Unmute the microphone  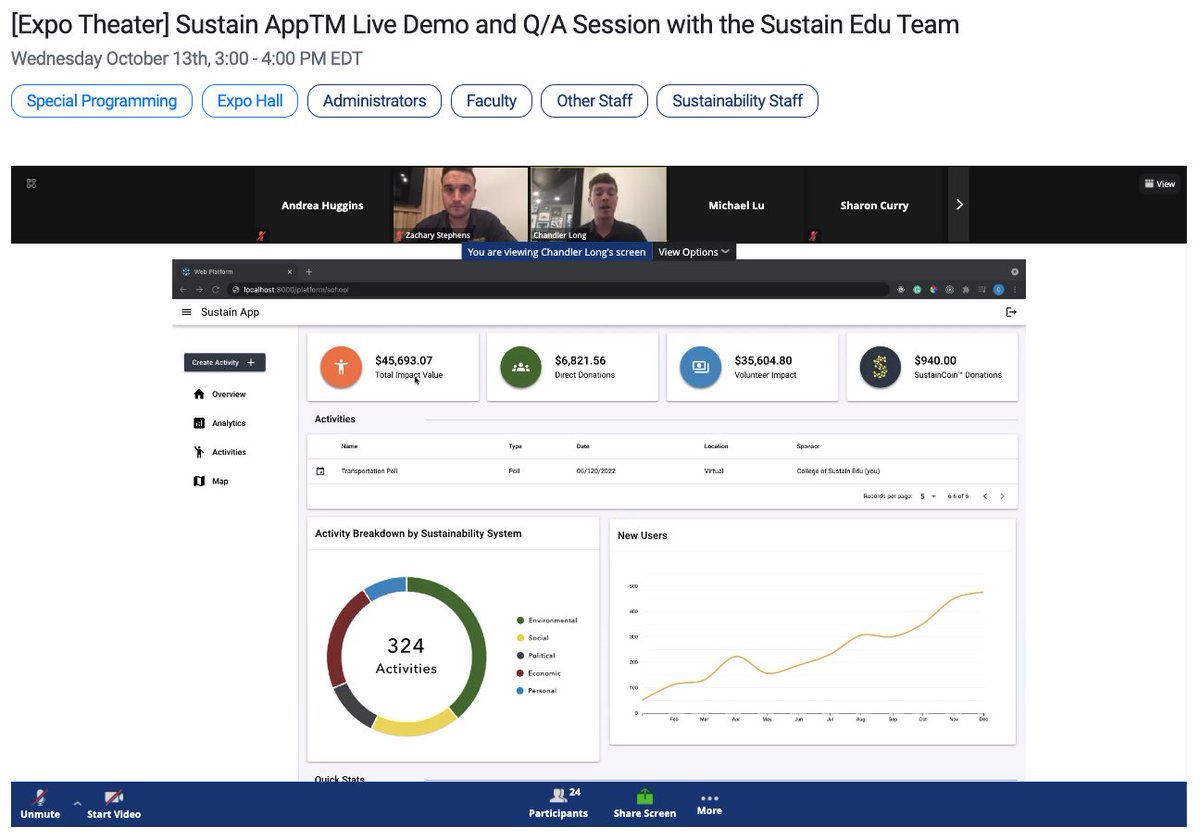coord(40,803)
